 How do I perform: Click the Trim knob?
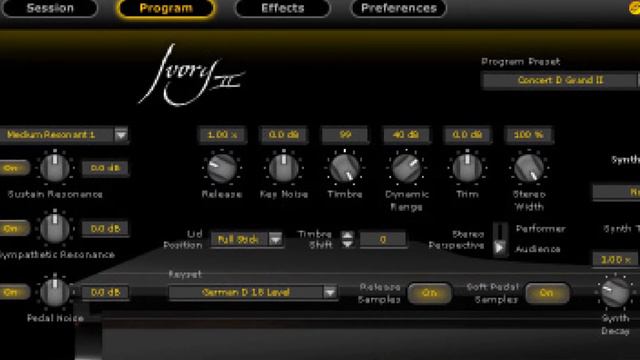tap(467, 168)
